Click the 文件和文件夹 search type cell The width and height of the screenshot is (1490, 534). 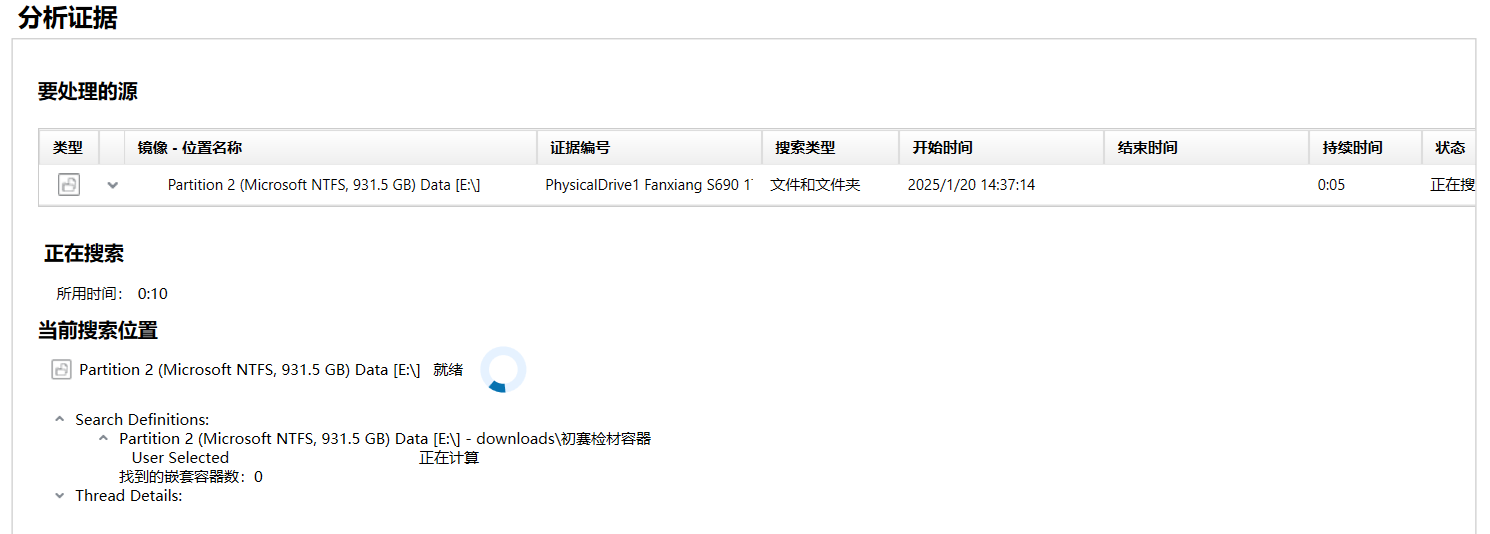click(815, 185)
